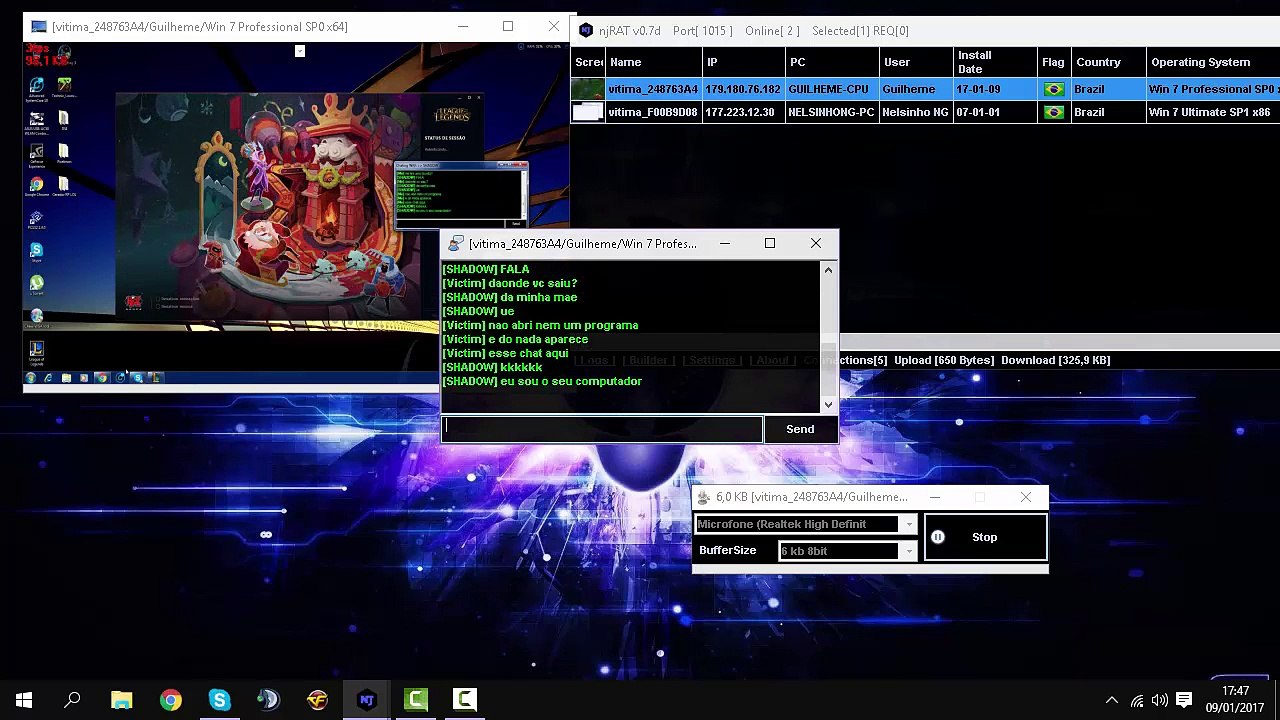Click Technic Launcher icon on remote desktop
The image size is (1280, 720).
pyautogui.click(x=64, y=87)
